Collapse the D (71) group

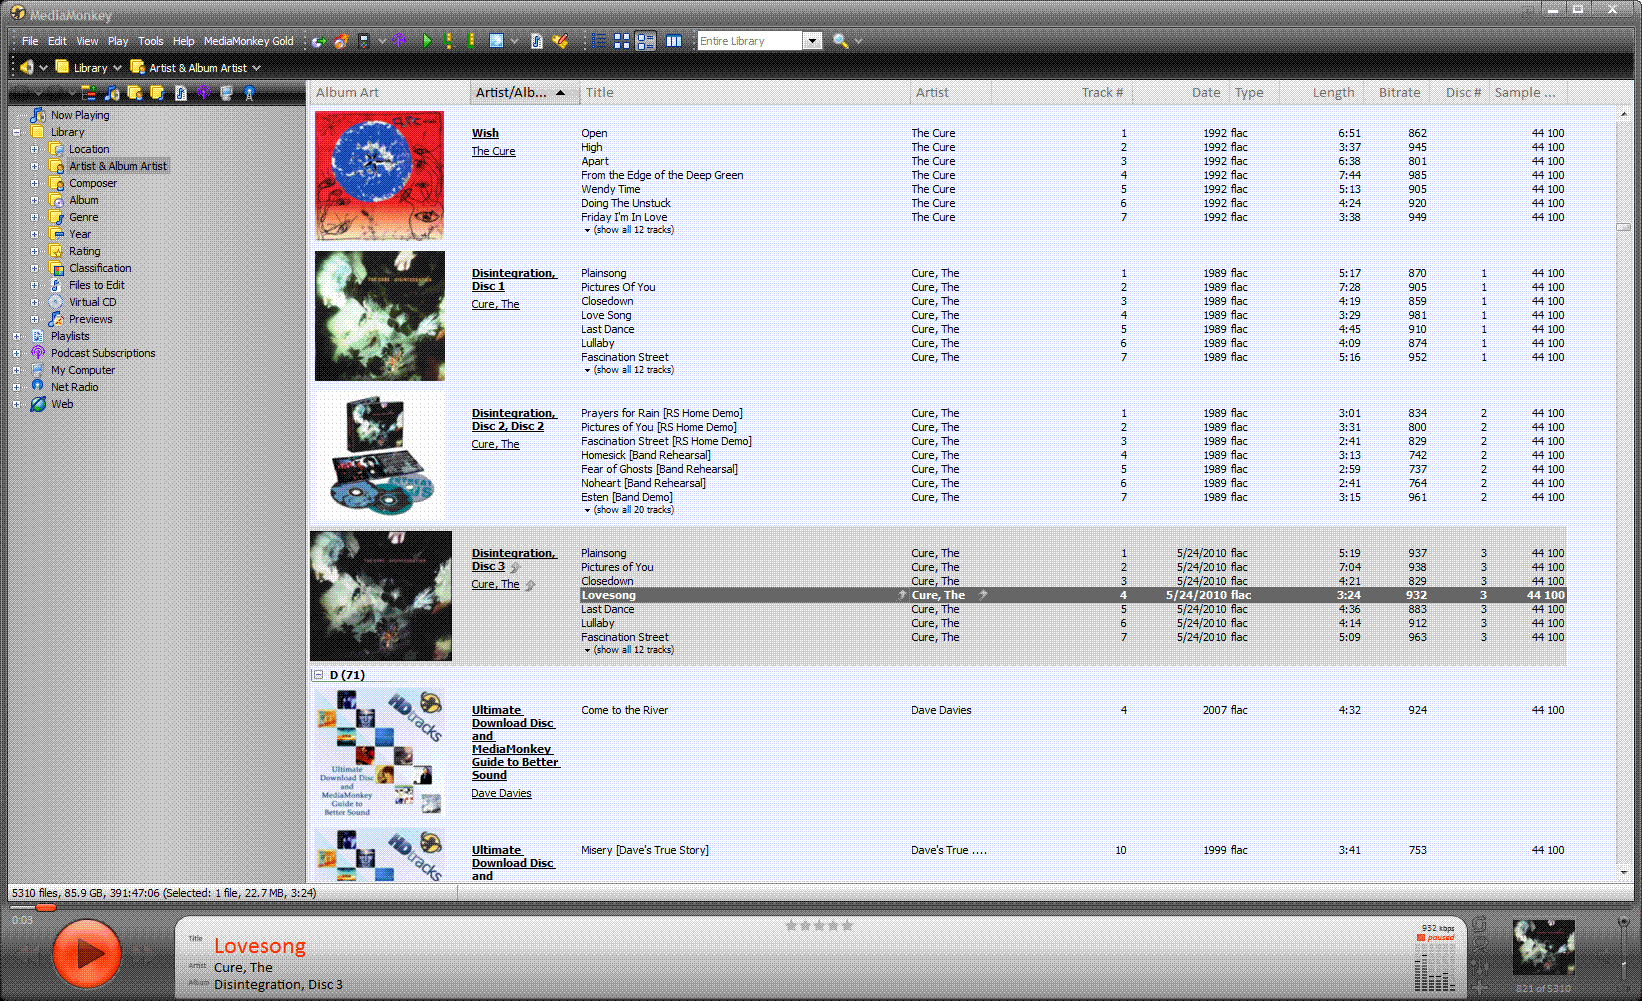(x=317, y=675)
